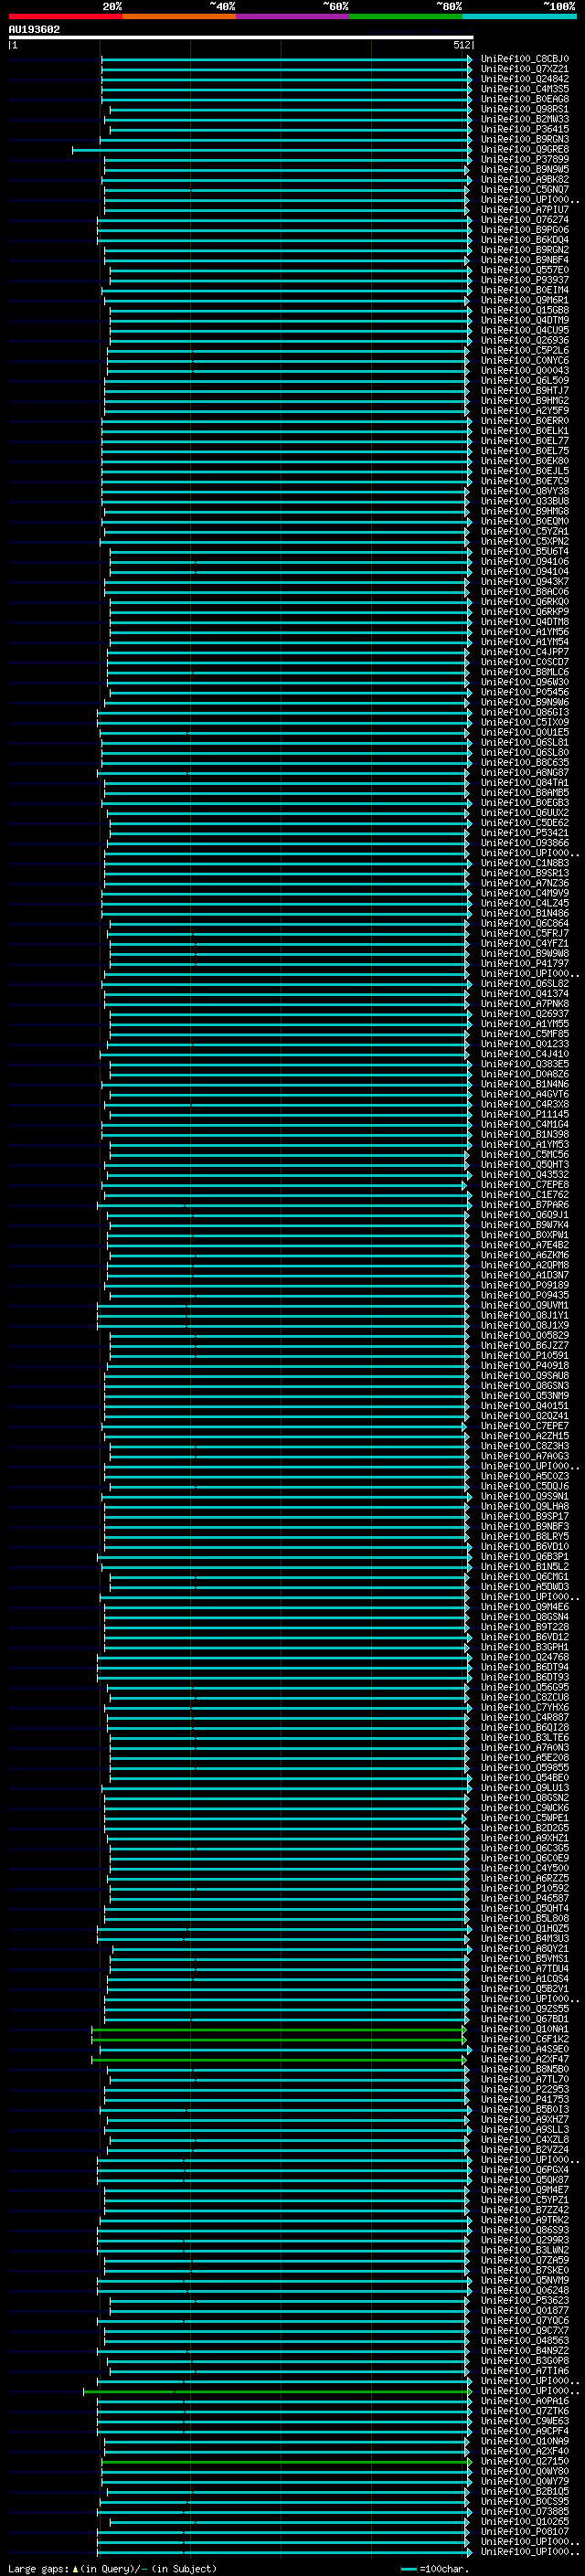Open hit UniRef100_C4M3S5
This screenshot has width=585, height=2576.
[x=524, y=89]
